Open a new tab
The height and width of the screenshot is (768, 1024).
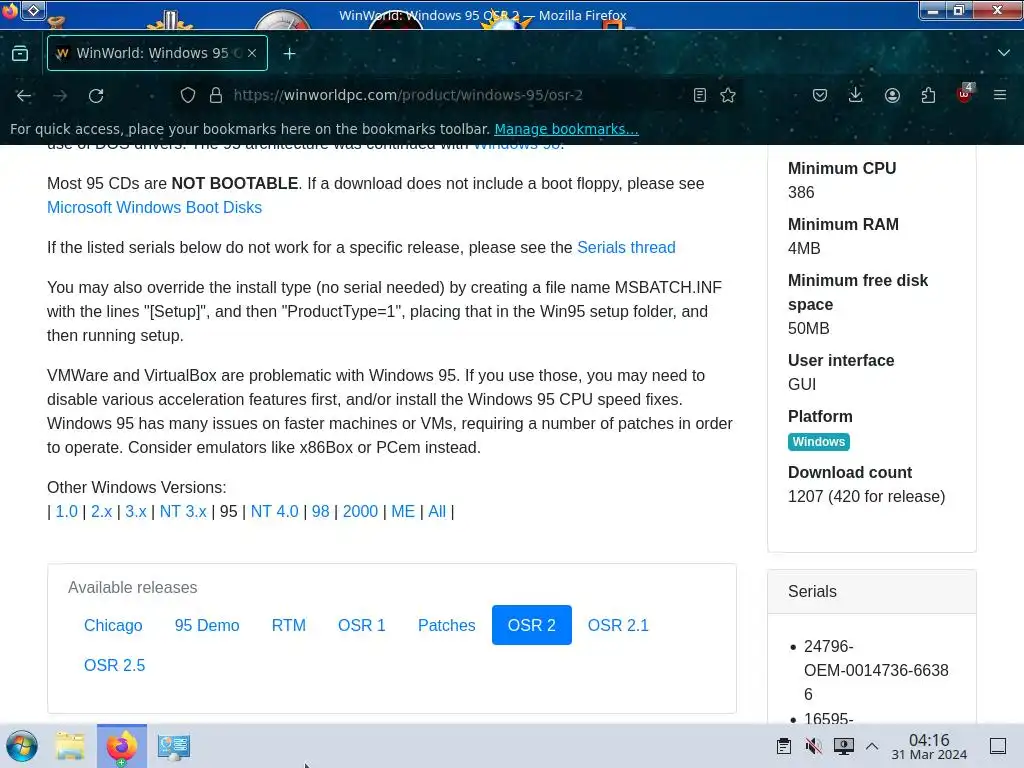tap(289, 54)
